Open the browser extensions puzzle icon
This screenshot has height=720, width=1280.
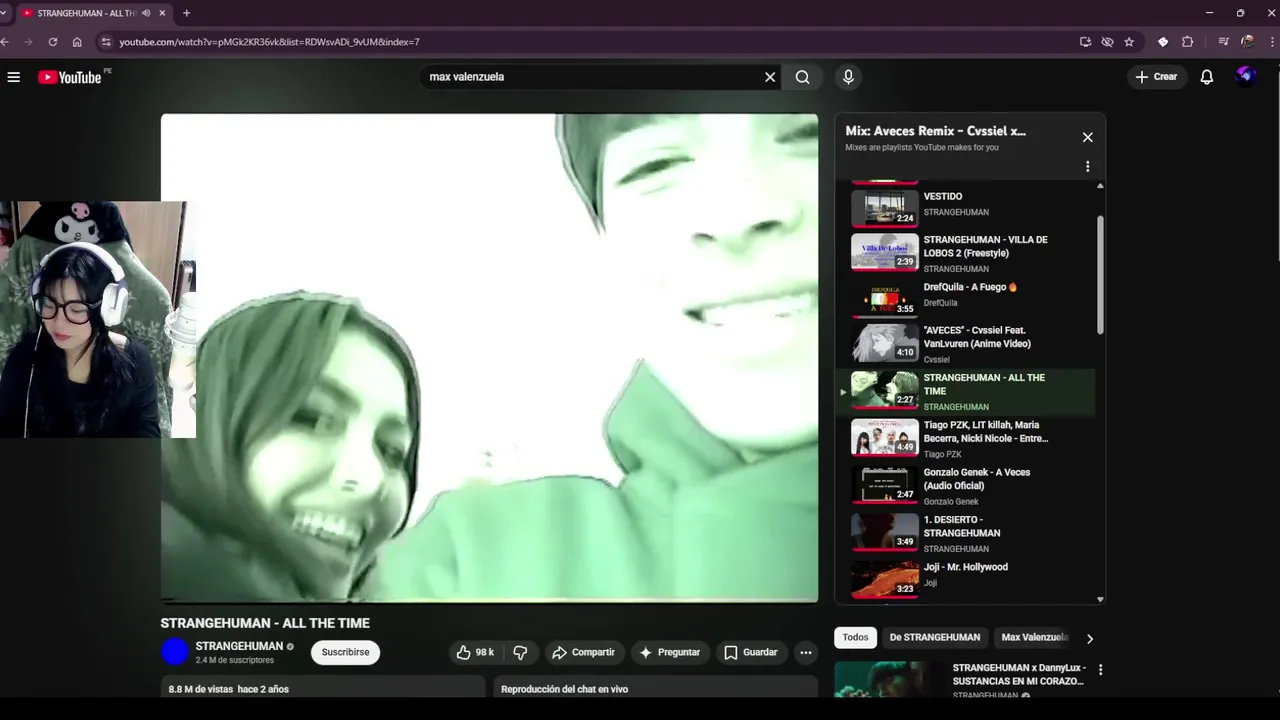click(x=1188, y=42)
